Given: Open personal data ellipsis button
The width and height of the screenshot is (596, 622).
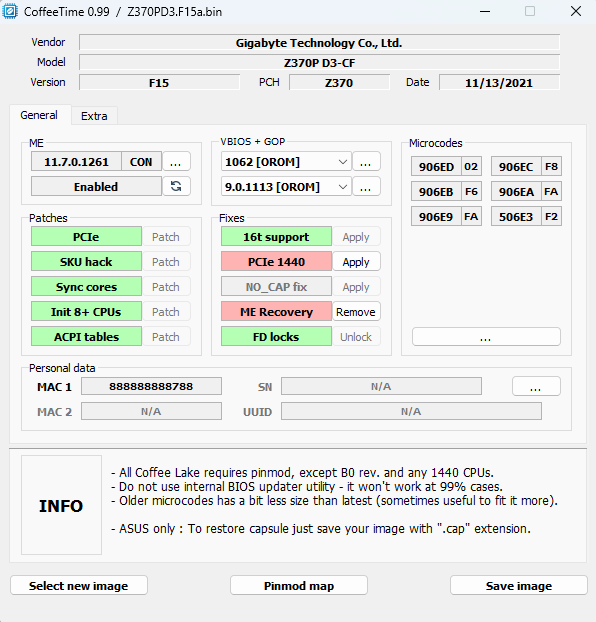Looking at the screenshot, I should tap(536, 386).
